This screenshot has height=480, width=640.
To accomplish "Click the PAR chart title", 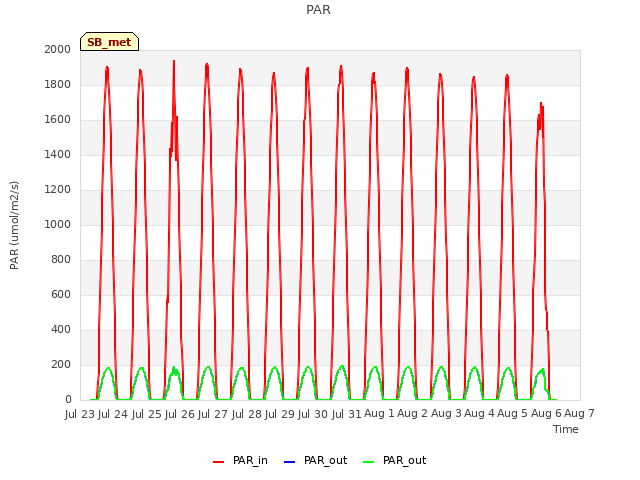I will [x=318, y=9].
